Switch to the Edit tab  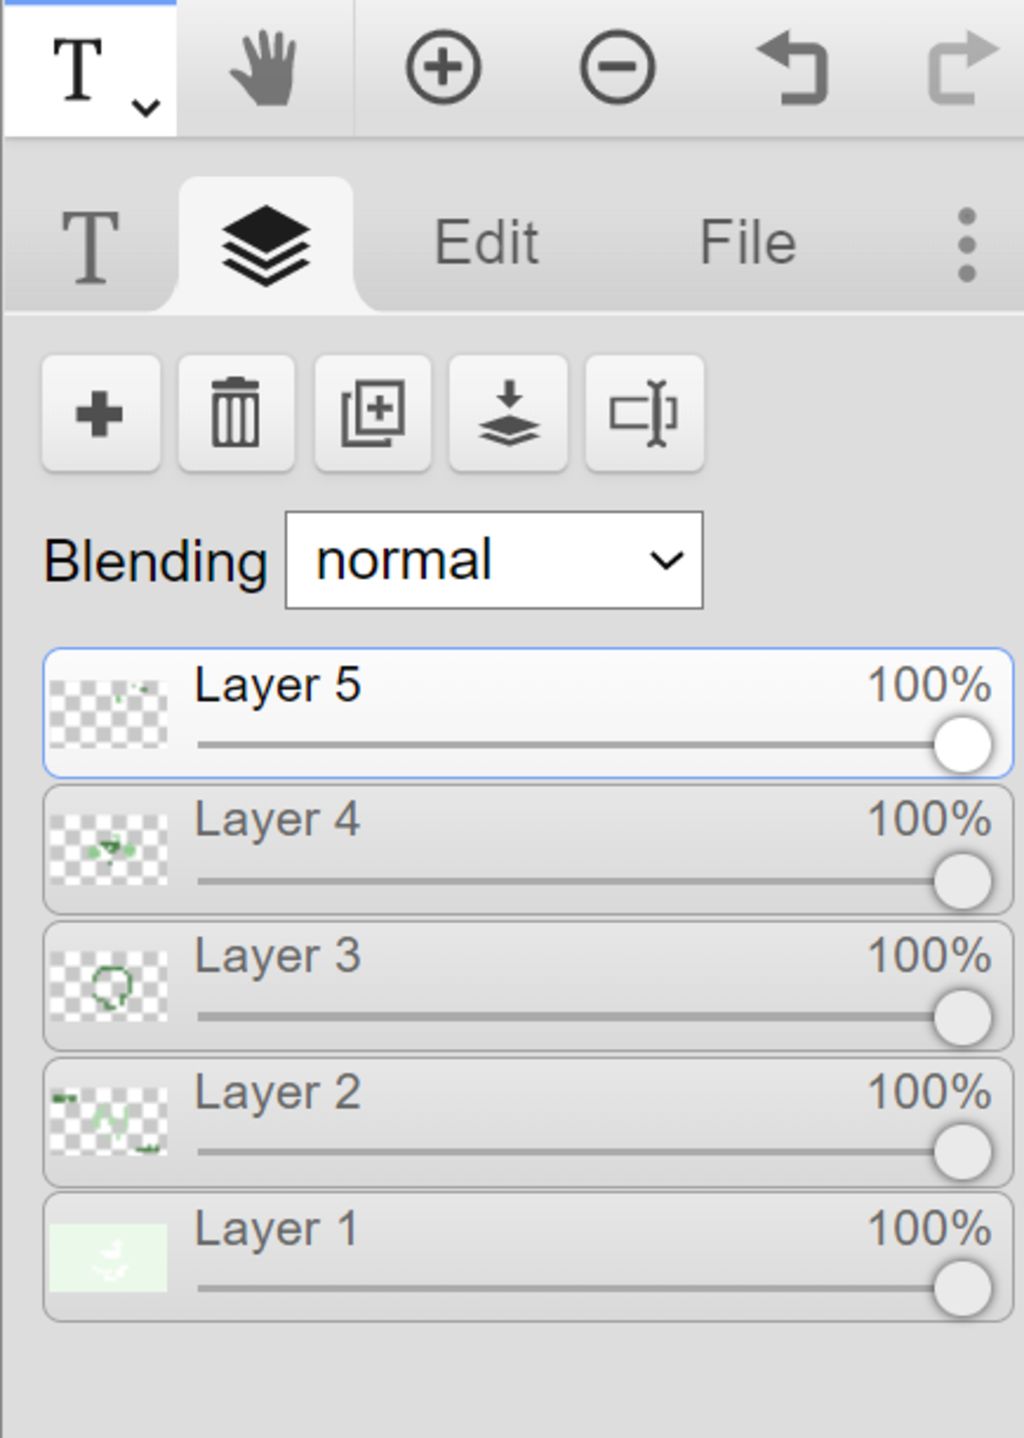487,243
